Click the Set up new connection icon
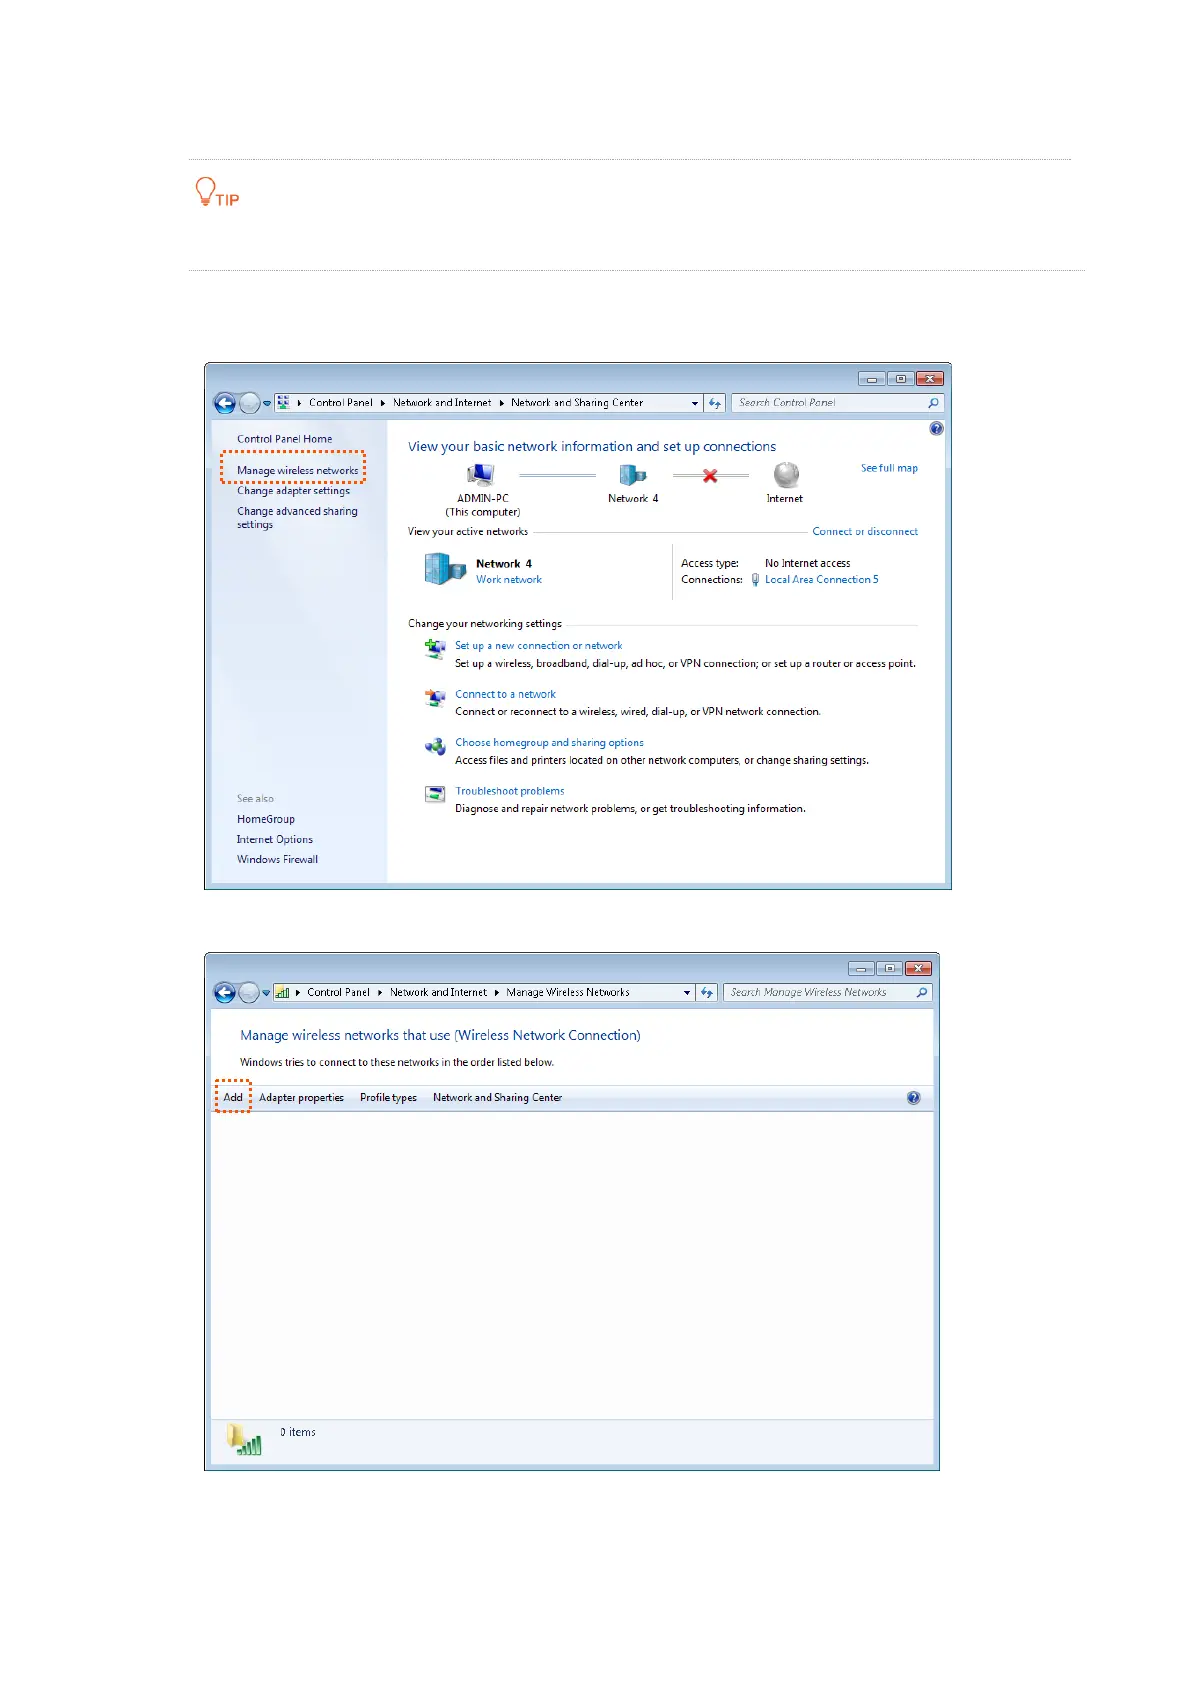This screenshot has width=1191, height=1684. tap(435, 648)
